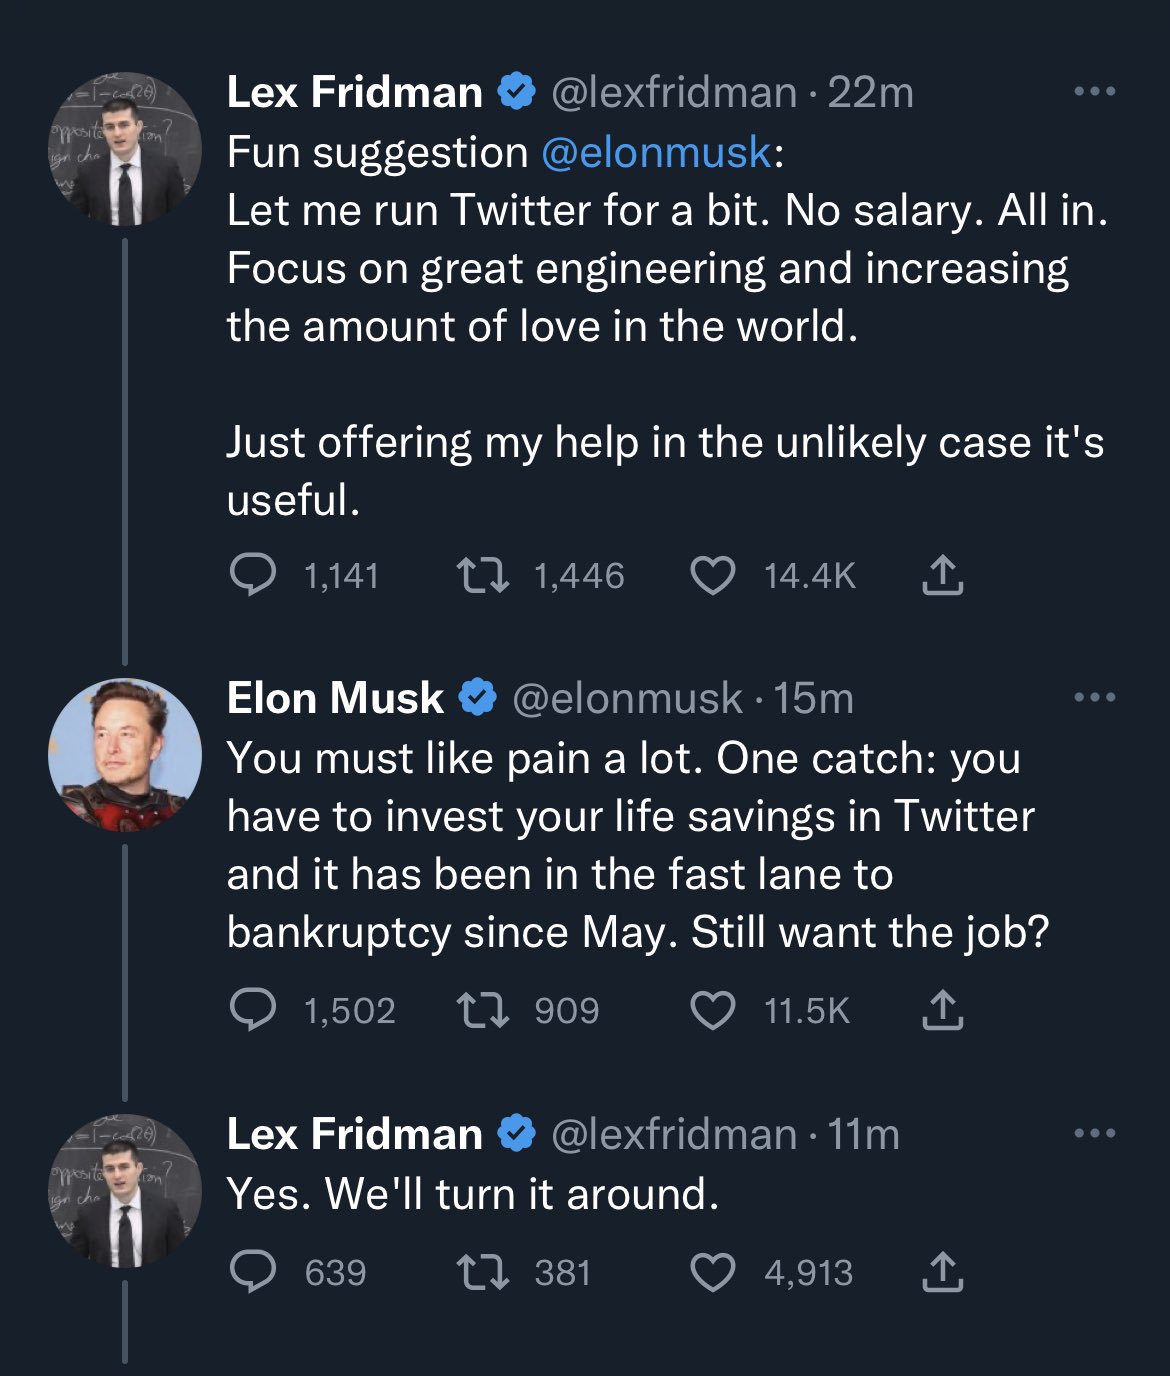The height and width of the screenshot is (1376, 1170).
Task: Open Elon Musk's profile picture
Action: point(125,755)
